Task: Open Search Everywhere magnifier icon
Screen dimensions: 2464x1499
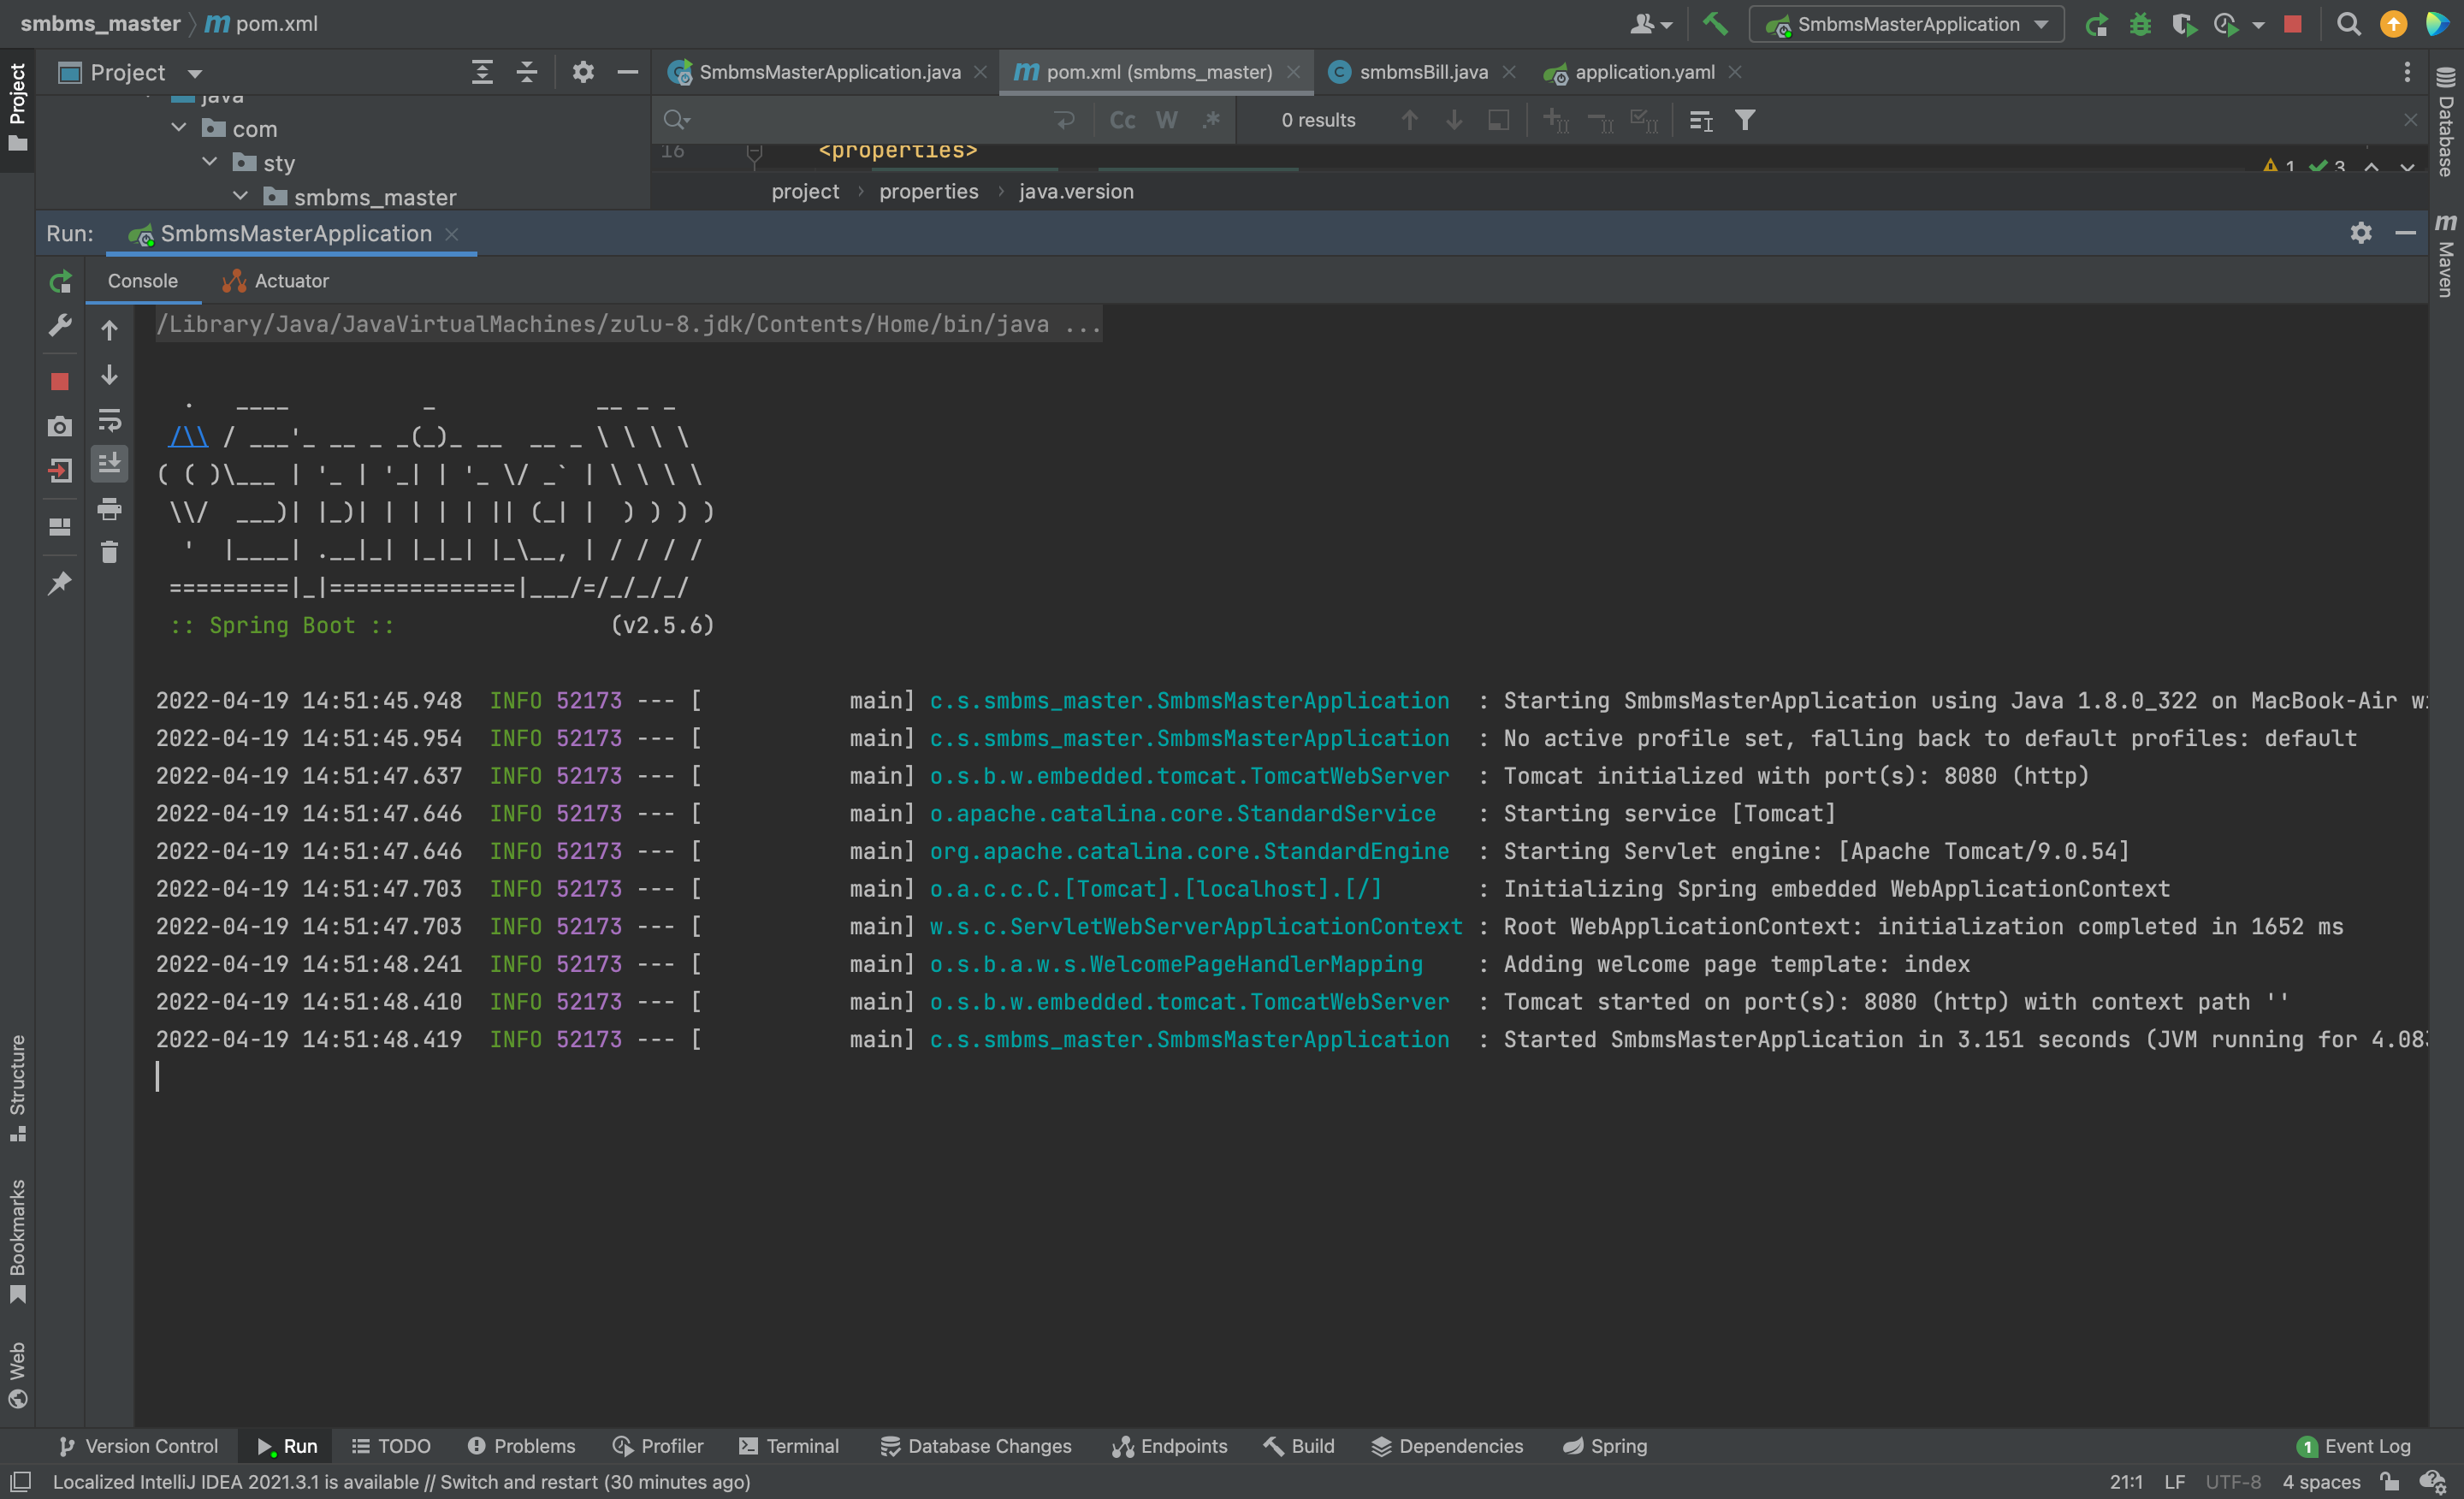Action: pyautogui.click(x=2349, y=24)
